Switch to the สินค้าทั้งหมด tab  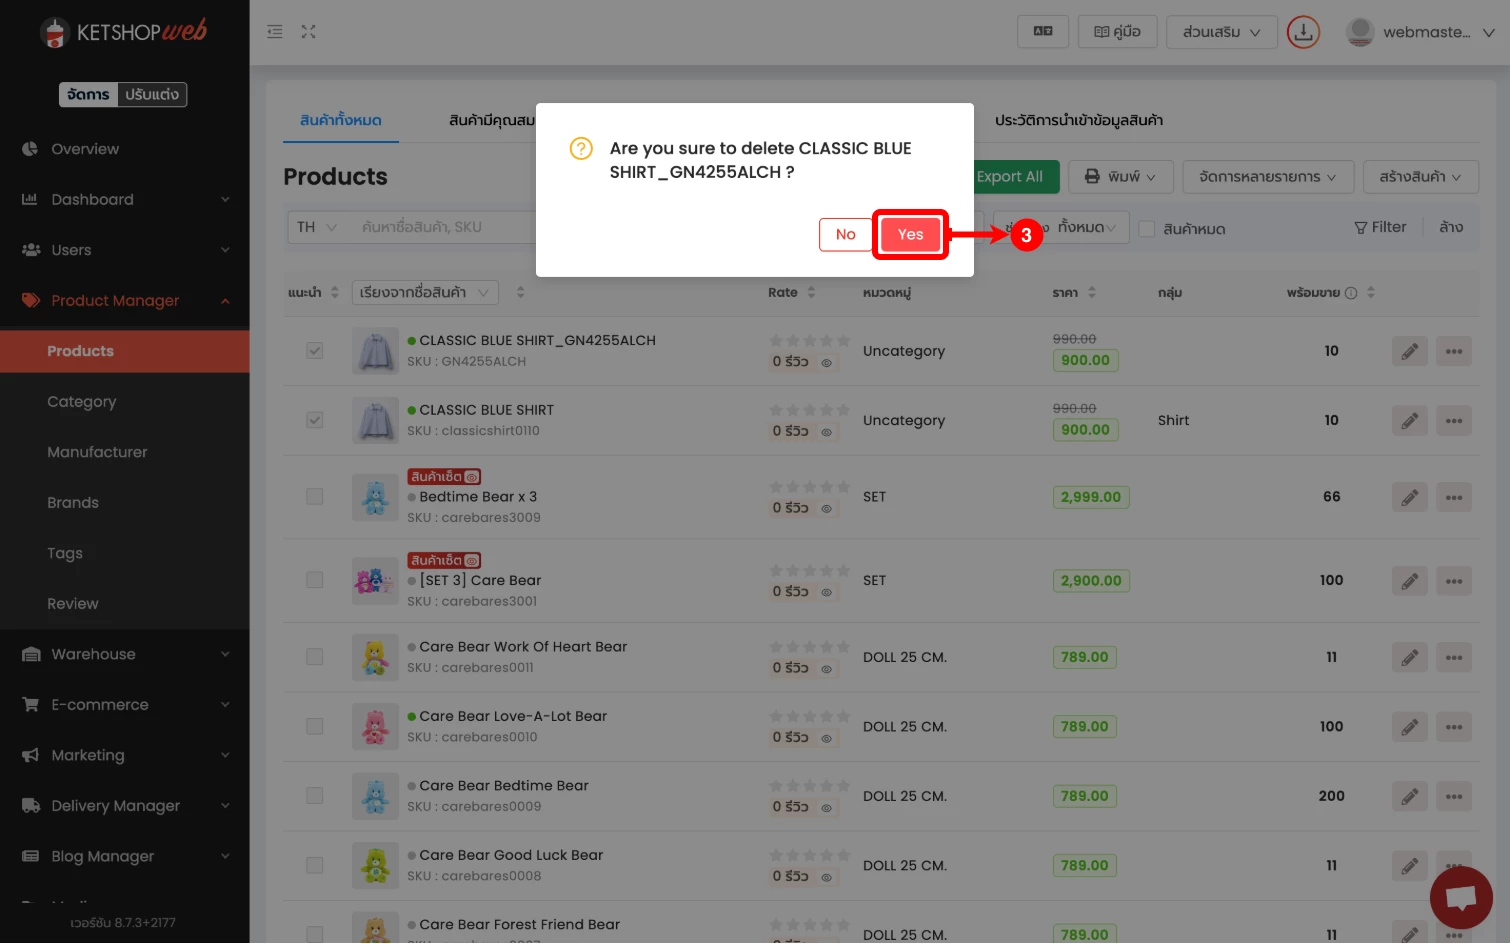(341, 120)
